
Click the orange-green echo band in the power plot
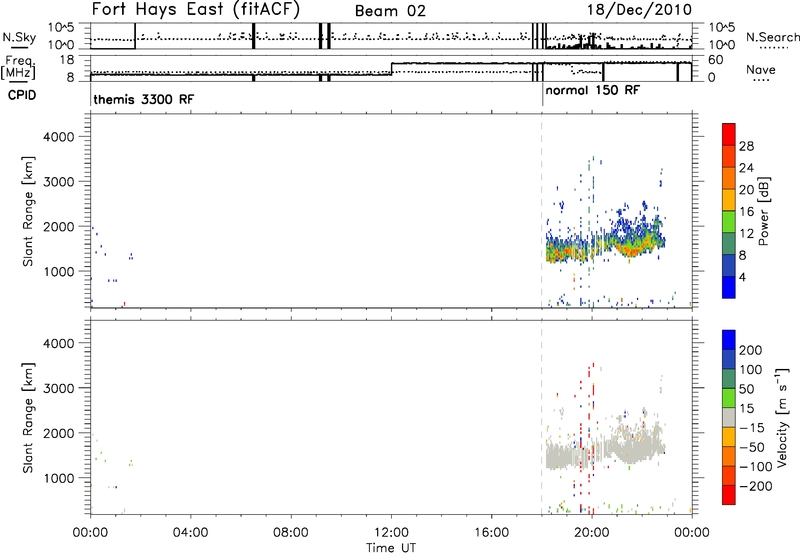pos(605,247)
